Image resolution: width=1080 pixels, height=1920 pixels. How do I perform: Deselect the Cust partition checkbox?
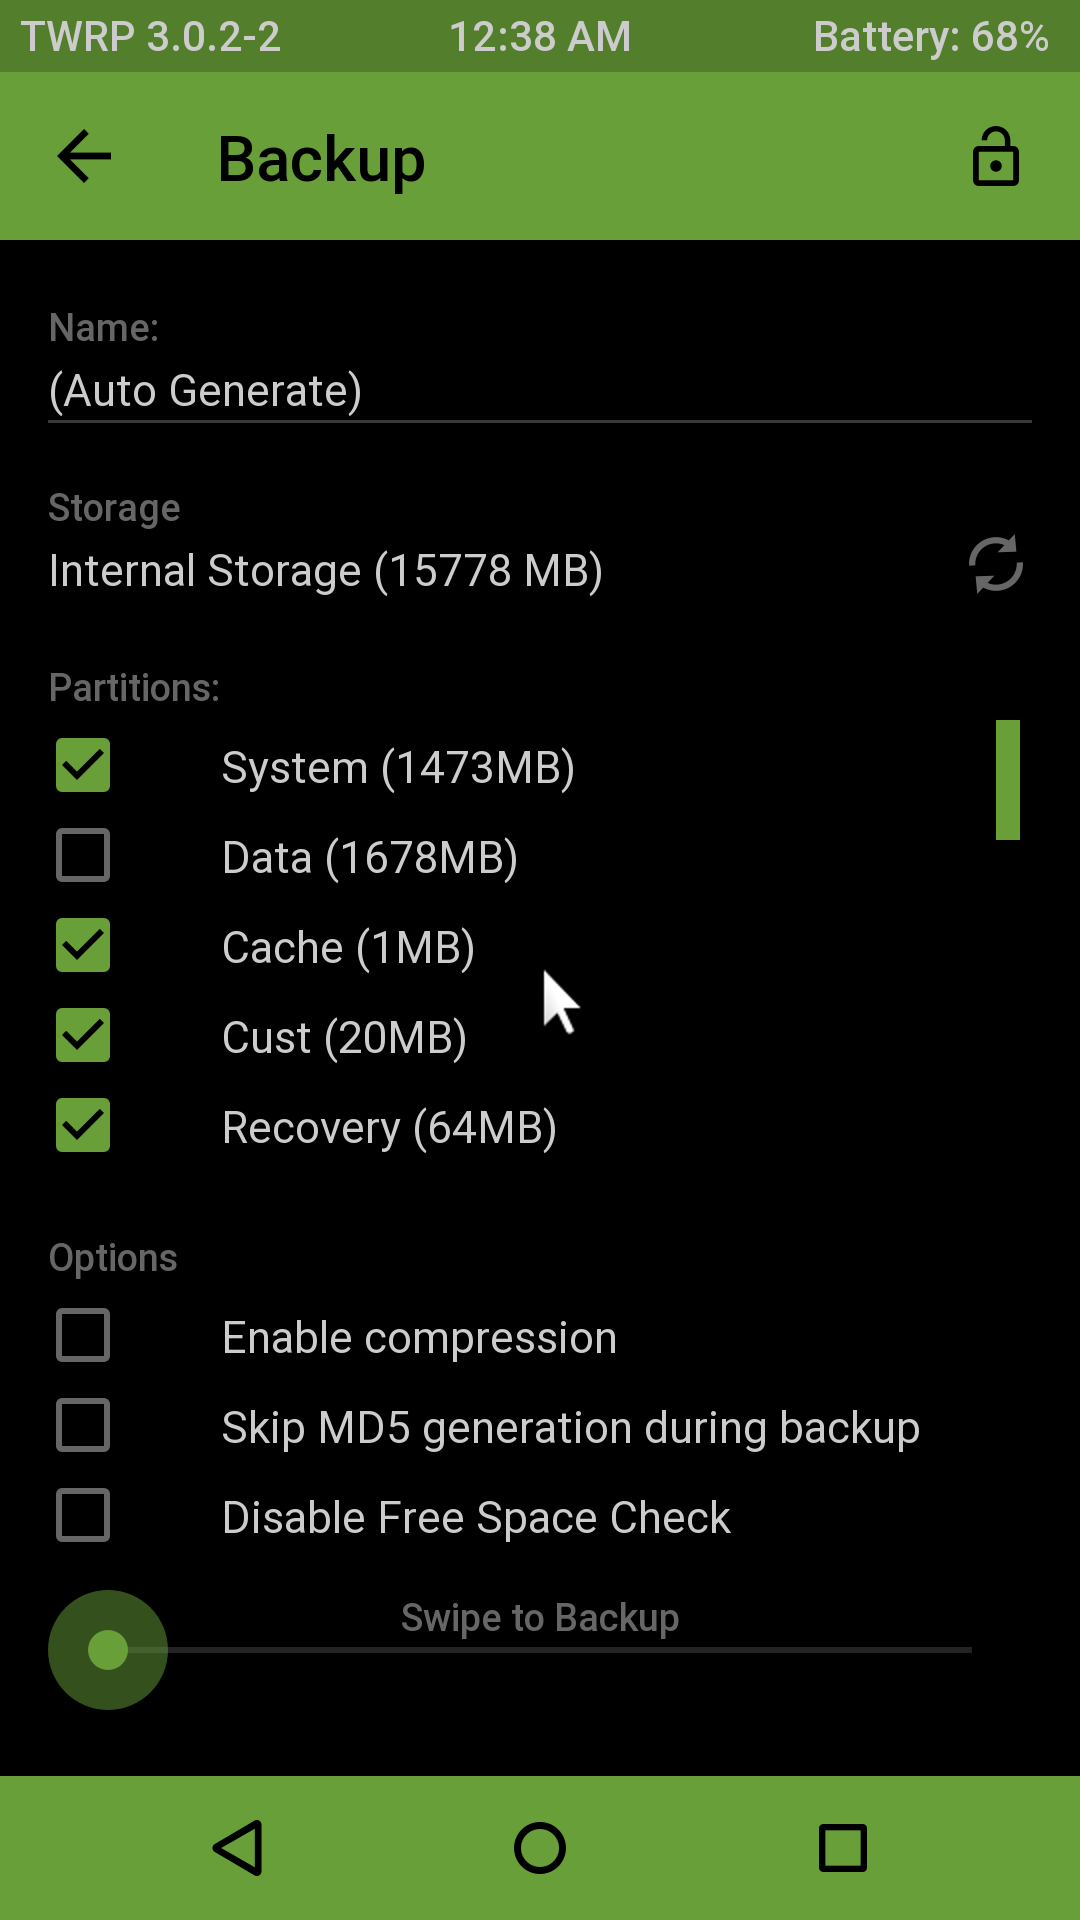(x=83, y=1036)
